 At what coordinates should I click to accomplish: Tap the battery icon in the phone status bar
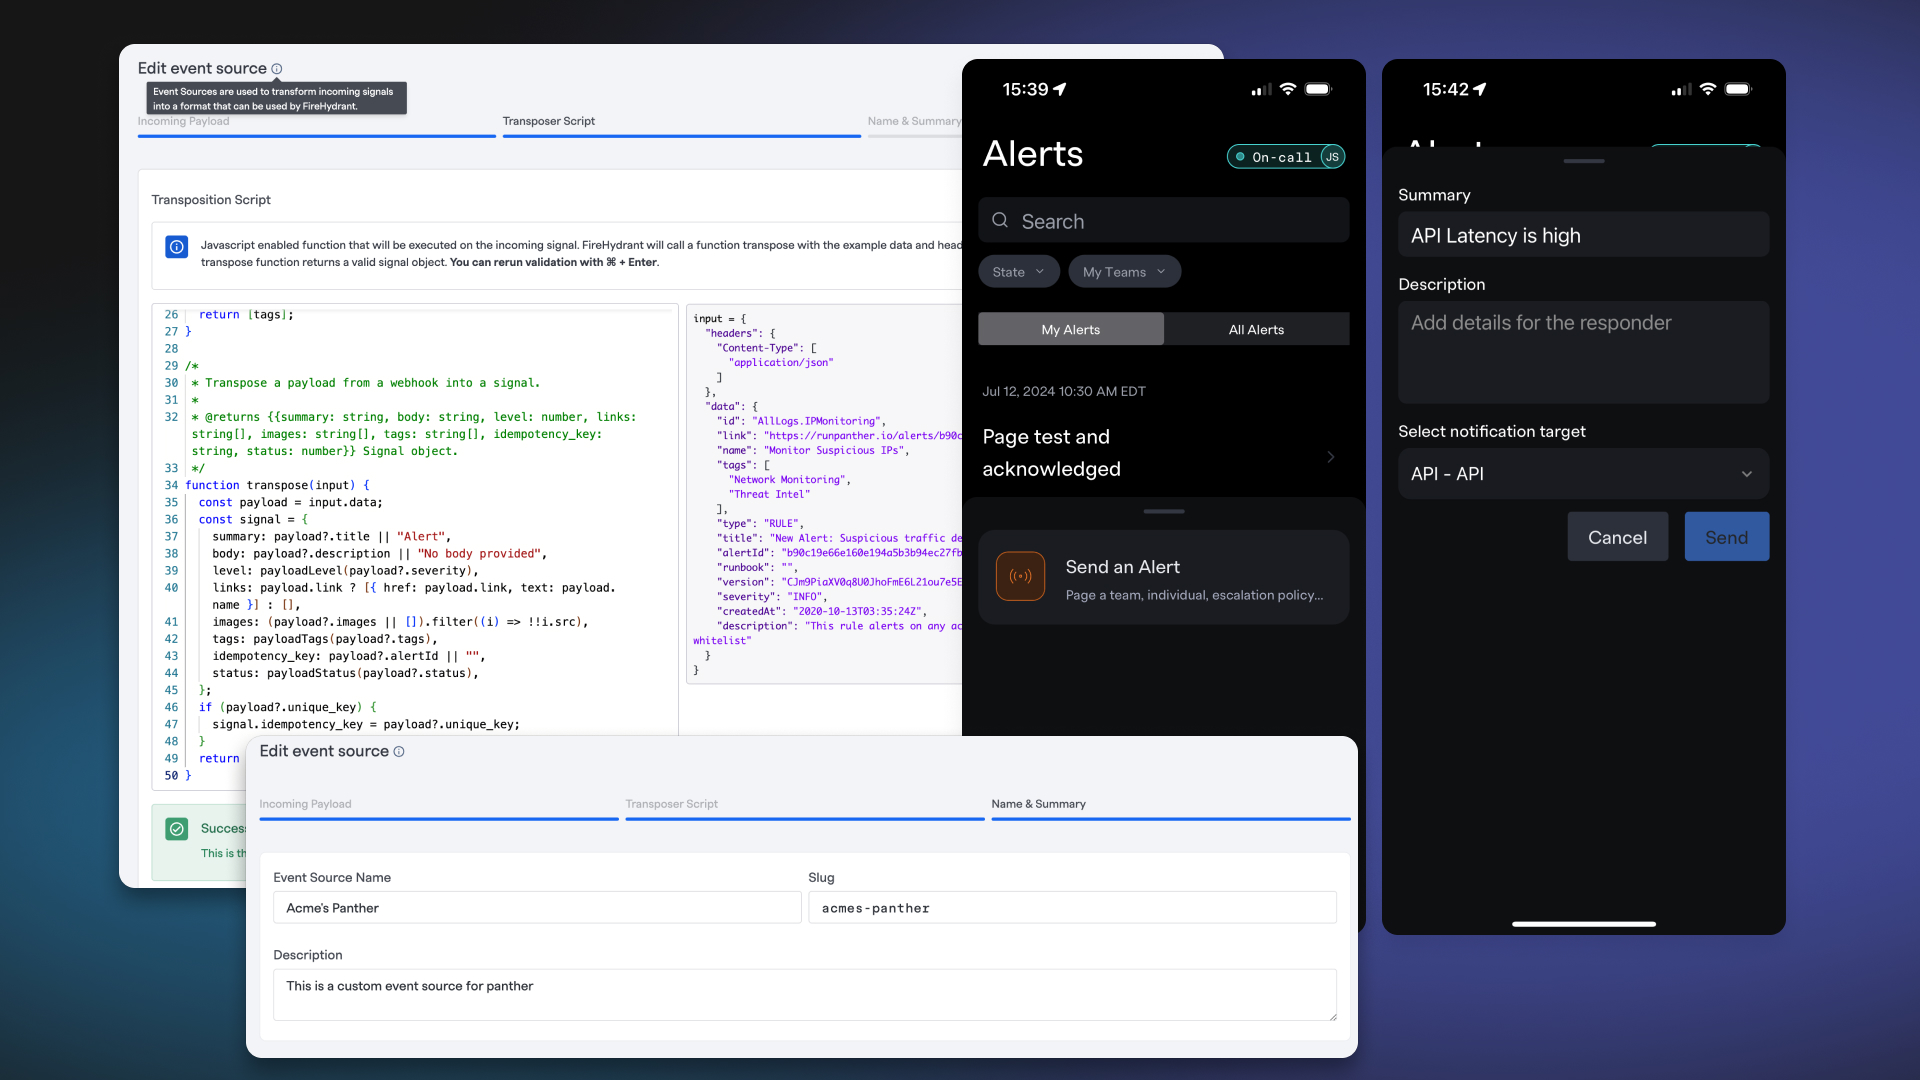1319,89
